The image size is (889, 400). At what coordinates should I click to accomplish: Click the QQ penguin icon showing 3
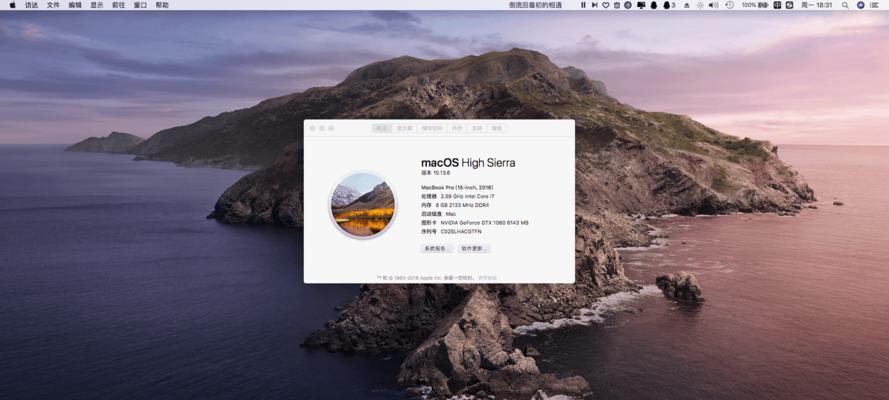tap(669, 5)
